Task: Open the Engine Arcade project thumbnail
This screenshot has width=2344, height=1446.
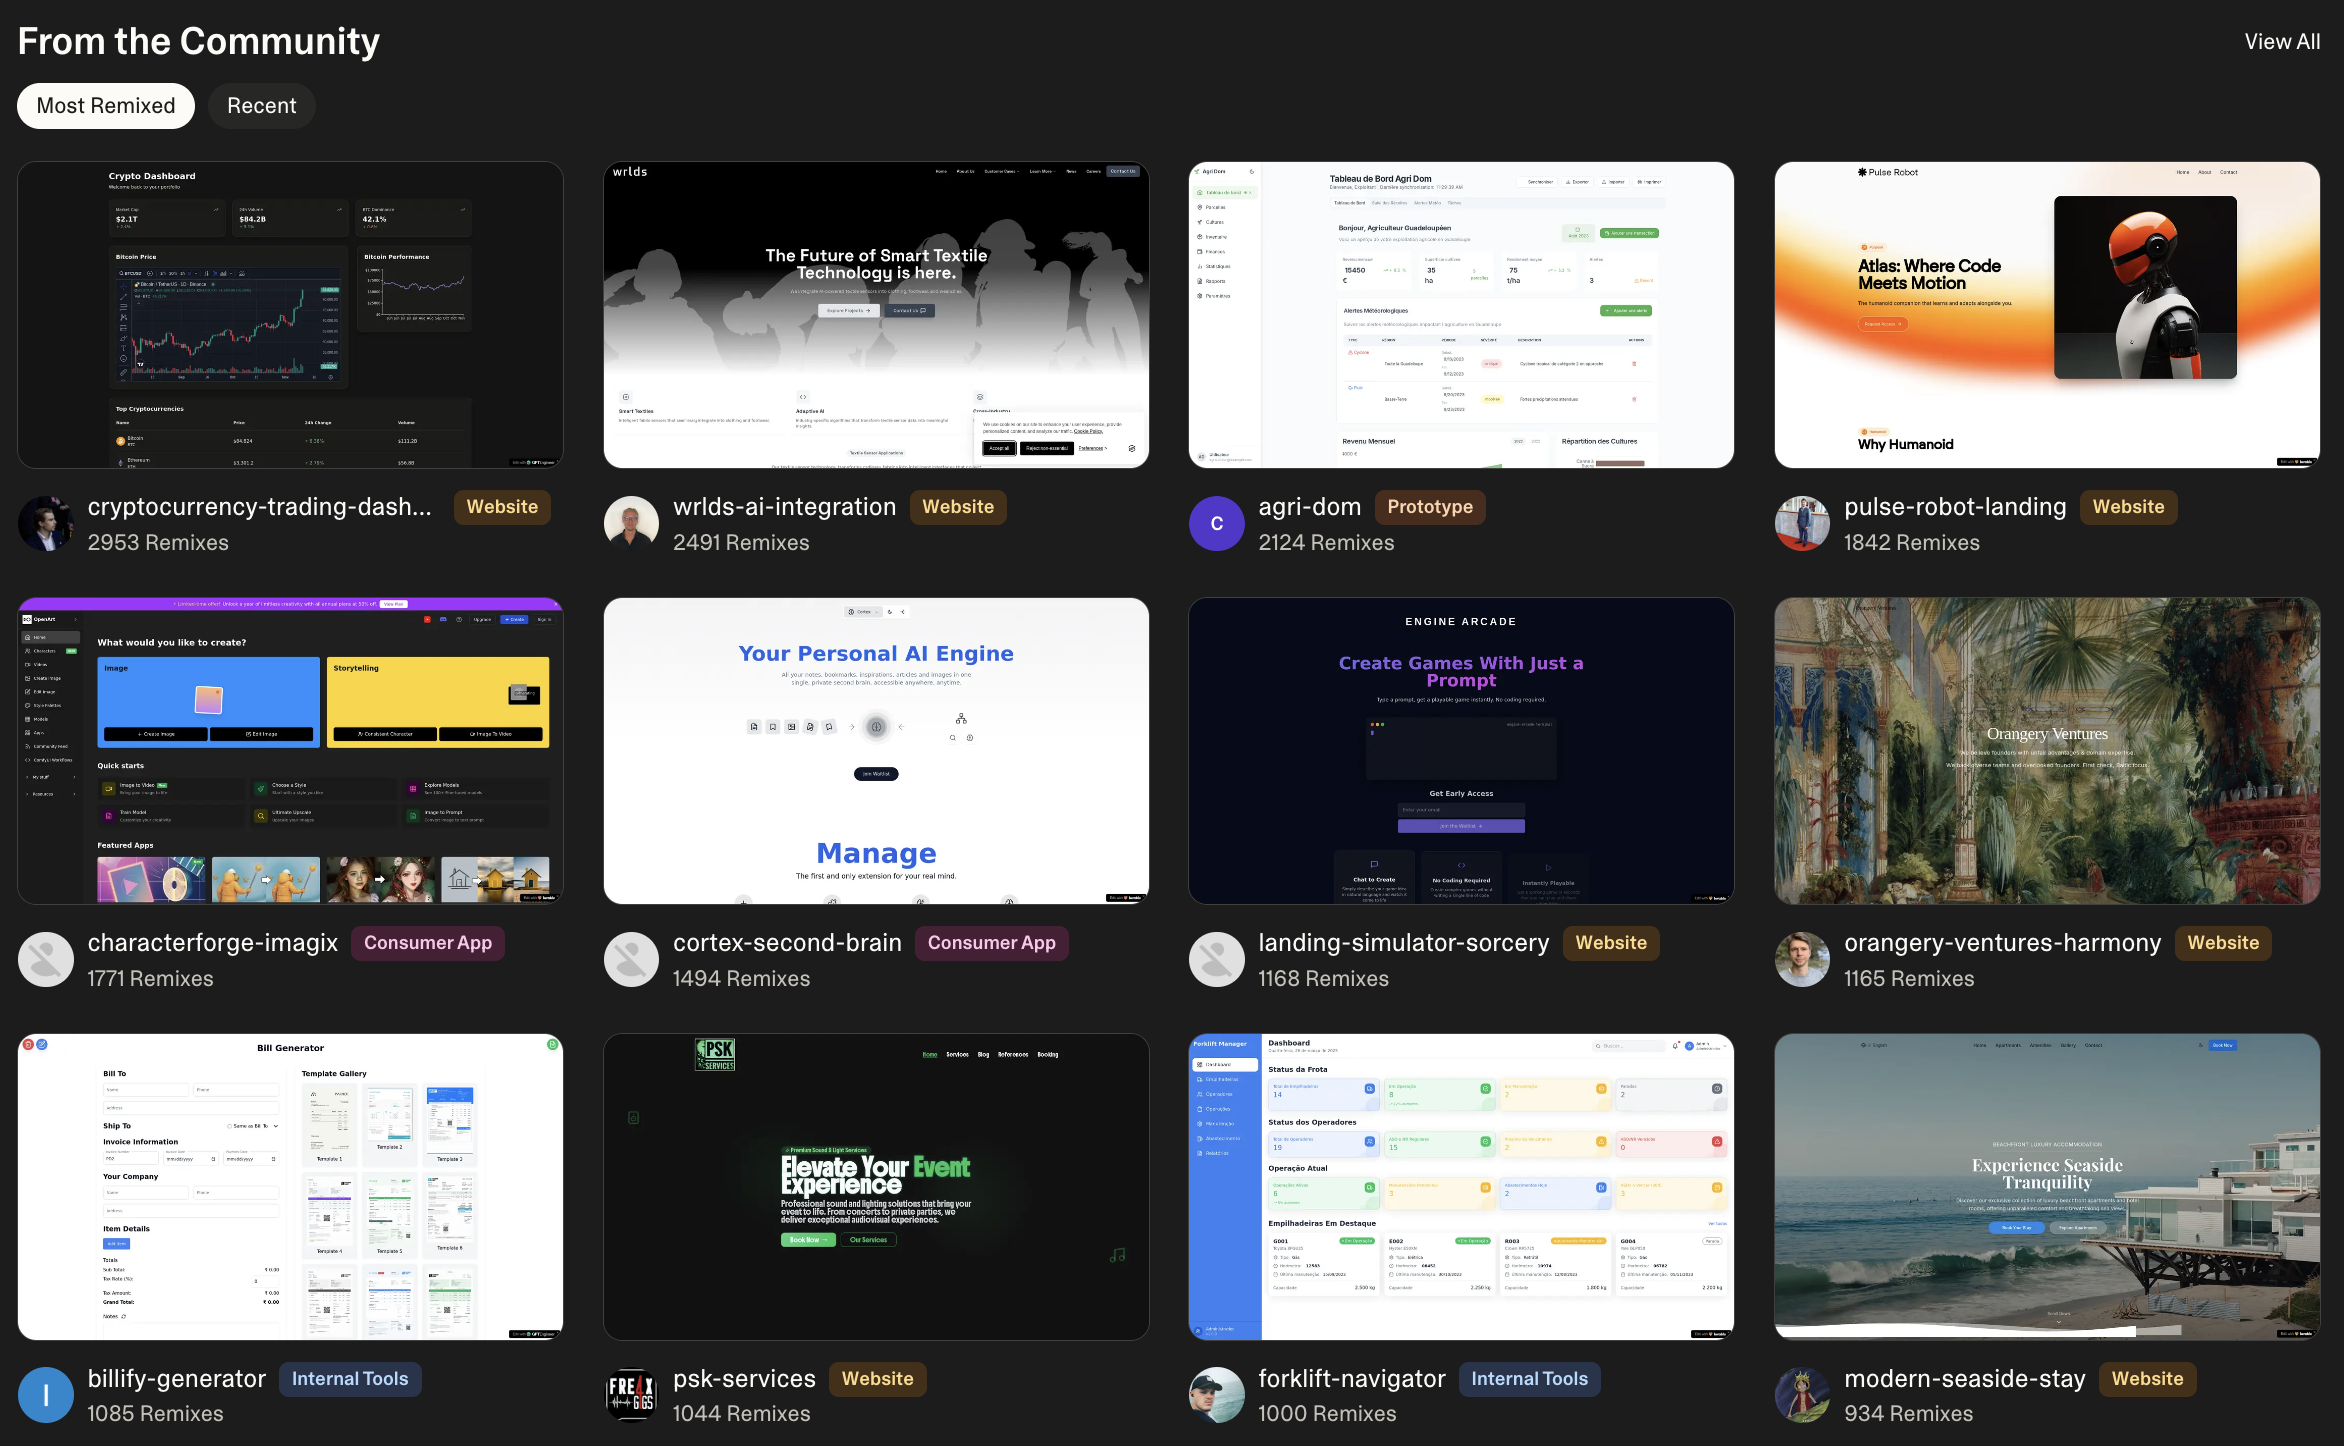Action: coord(1461,751)
